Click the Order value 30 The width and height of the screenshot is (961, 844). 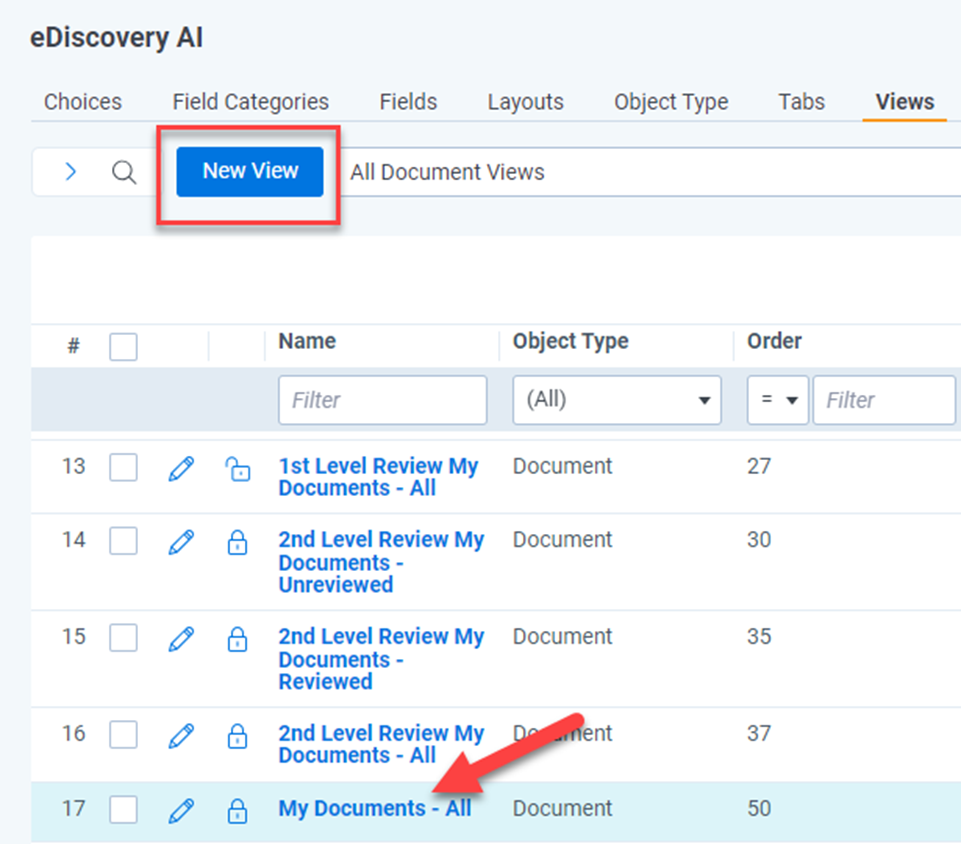click(x=759, y=540)
